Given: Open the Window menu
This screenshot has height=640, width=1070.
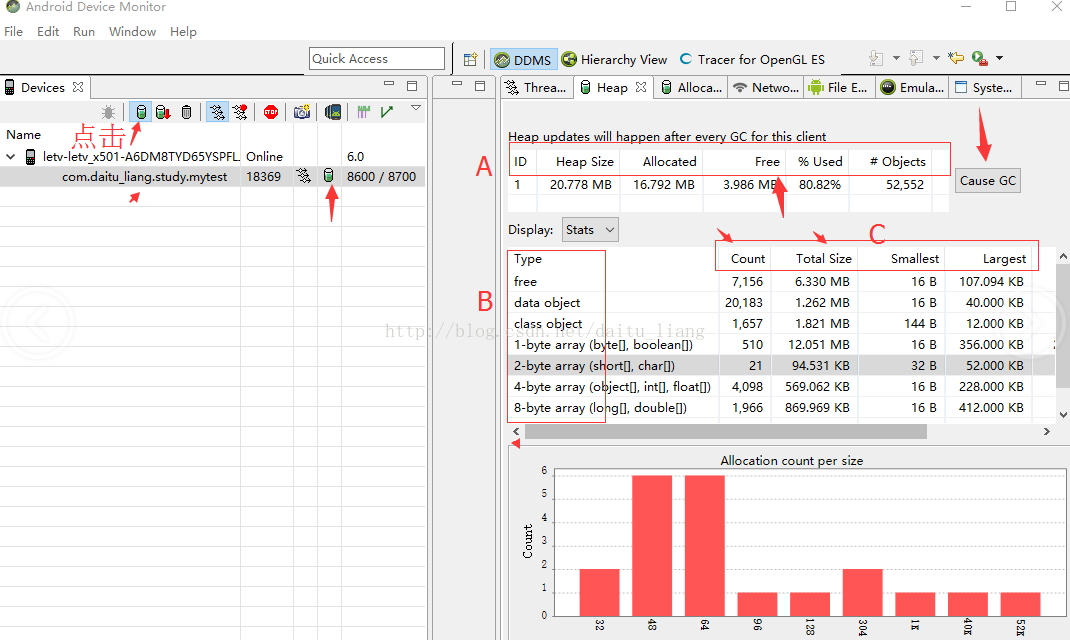Looking at the screenshot, I should pos(132,31).
